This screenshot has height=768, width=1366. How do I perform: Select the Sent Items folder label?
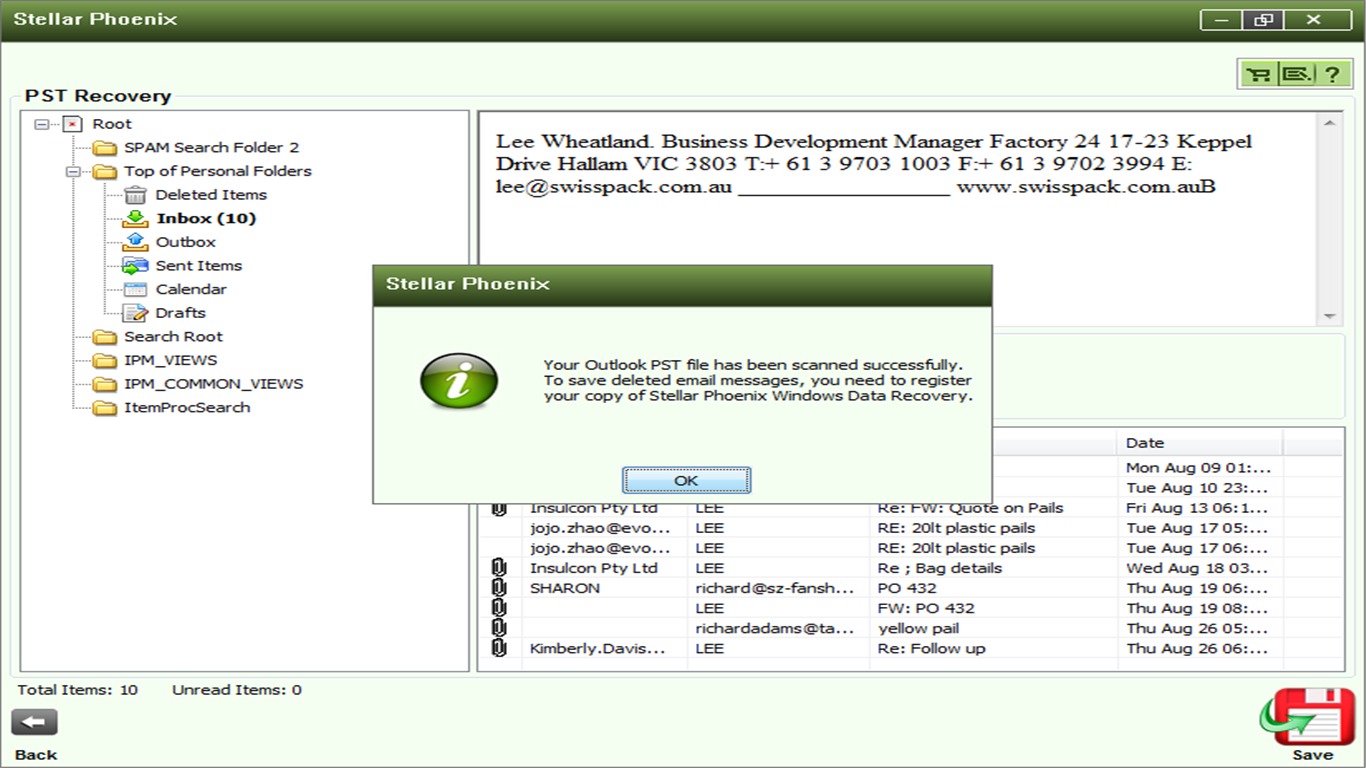click(198, 266)
